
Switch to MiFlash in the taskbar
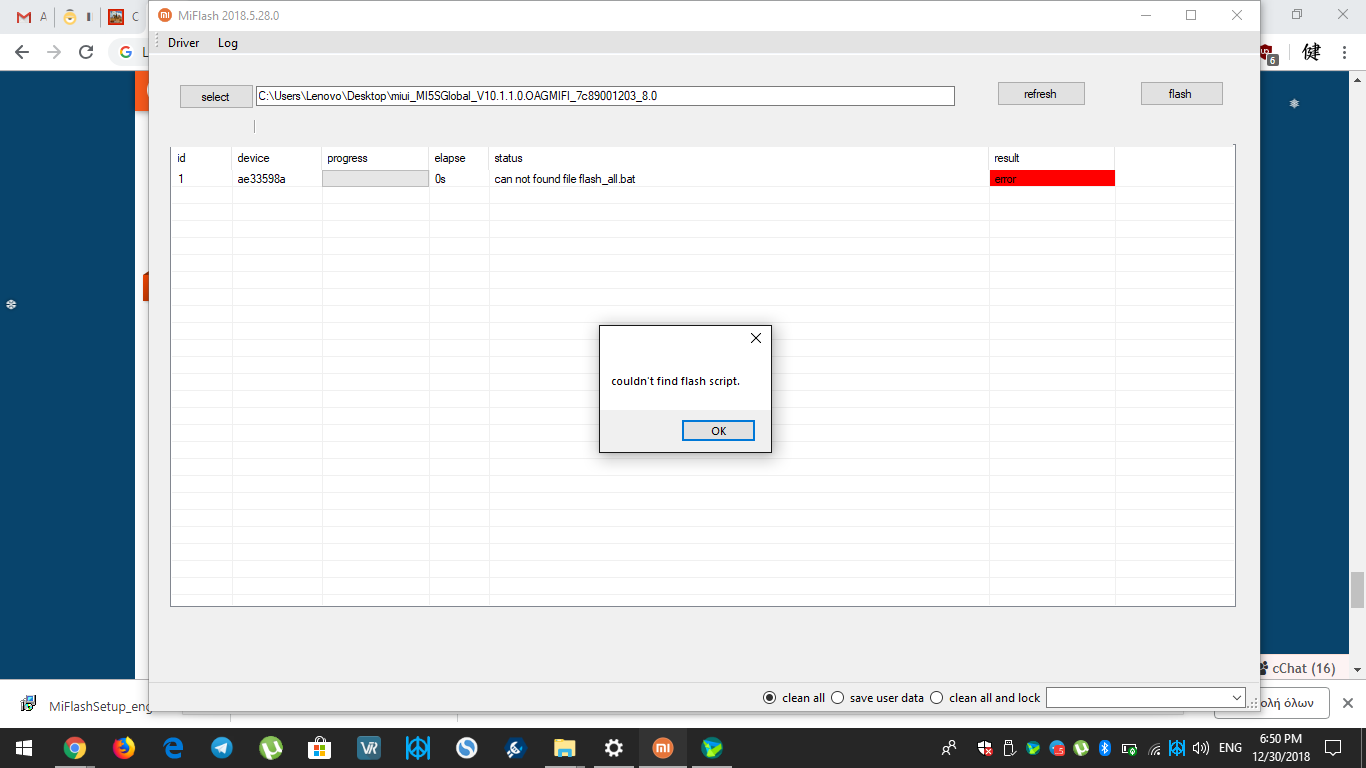coord(662,748)
